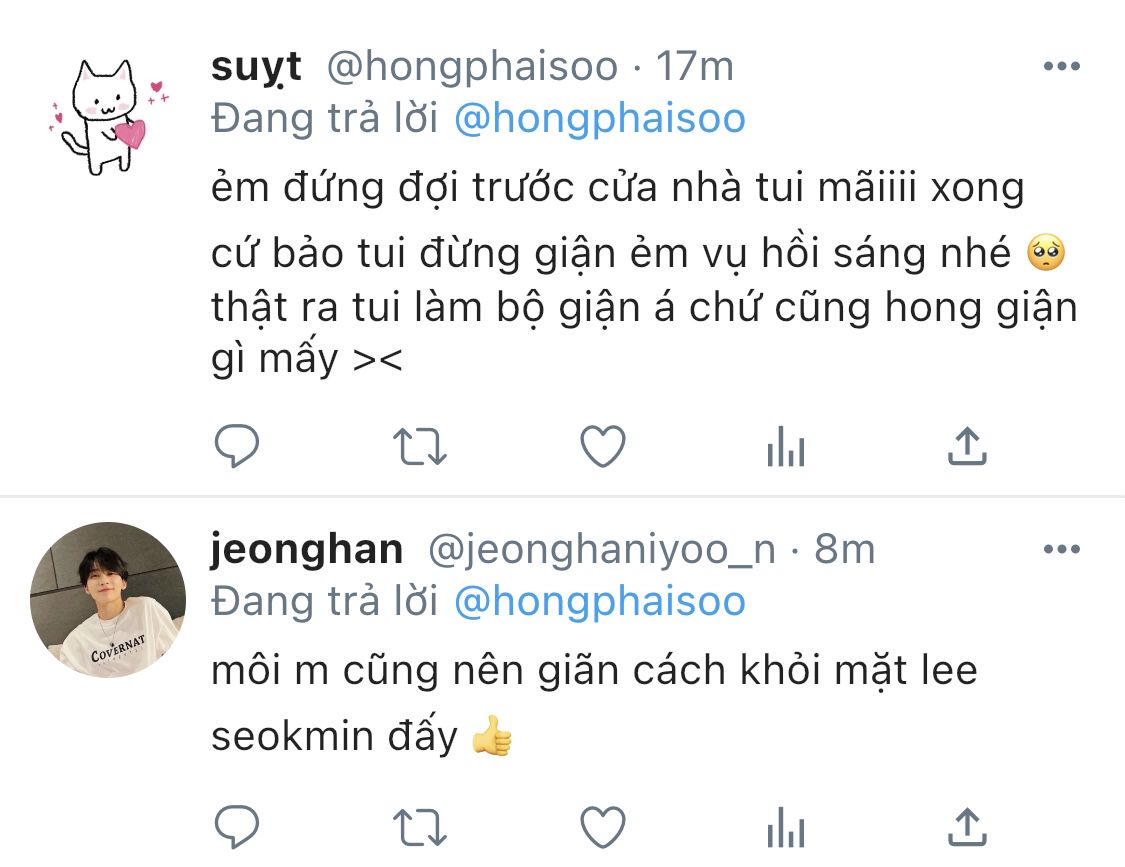Screen dimensions: 1125x867
Task: Share jeonghan's tweet
Action: [x=967, y=827]
